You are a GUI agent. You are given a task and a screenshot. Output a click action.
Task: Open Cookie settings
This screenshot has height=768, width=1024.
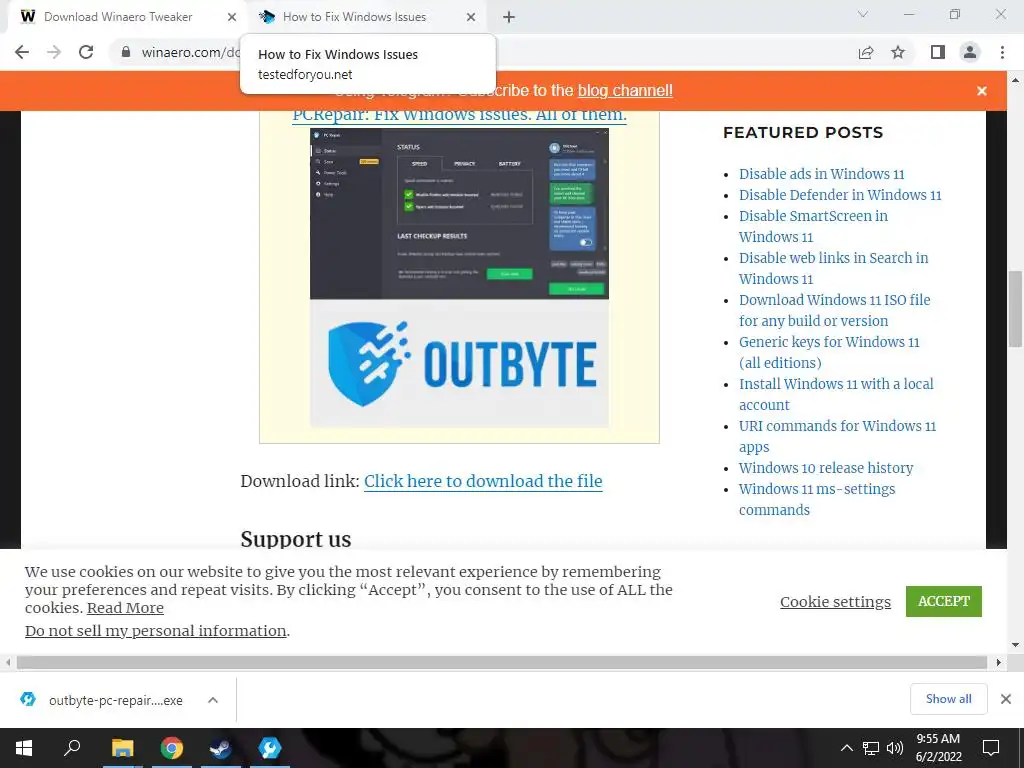pyautogui.click(x=835, y=601)
